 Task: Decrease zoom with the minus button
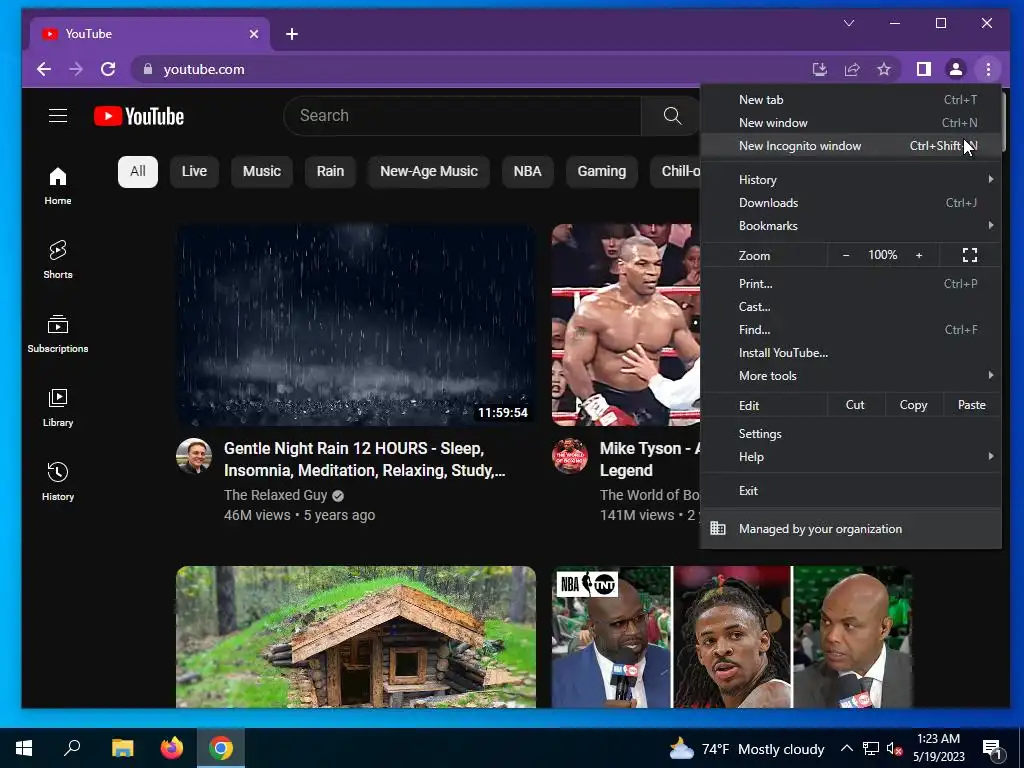846,255
